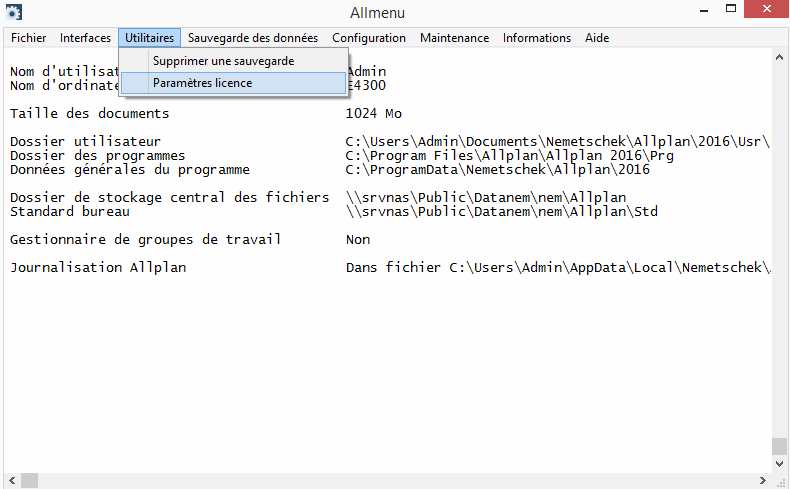790x489 pixels.
Task: Click the '1024 Mo' value
Action: tap(374, 113)
